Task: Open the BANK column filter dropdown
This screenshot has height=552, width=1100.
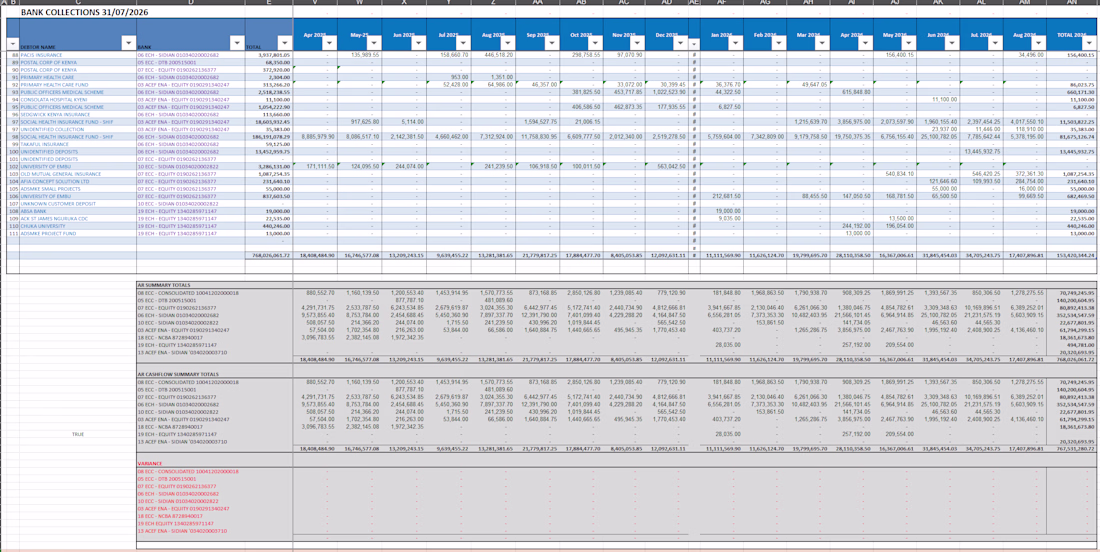Action: [236, 43]
